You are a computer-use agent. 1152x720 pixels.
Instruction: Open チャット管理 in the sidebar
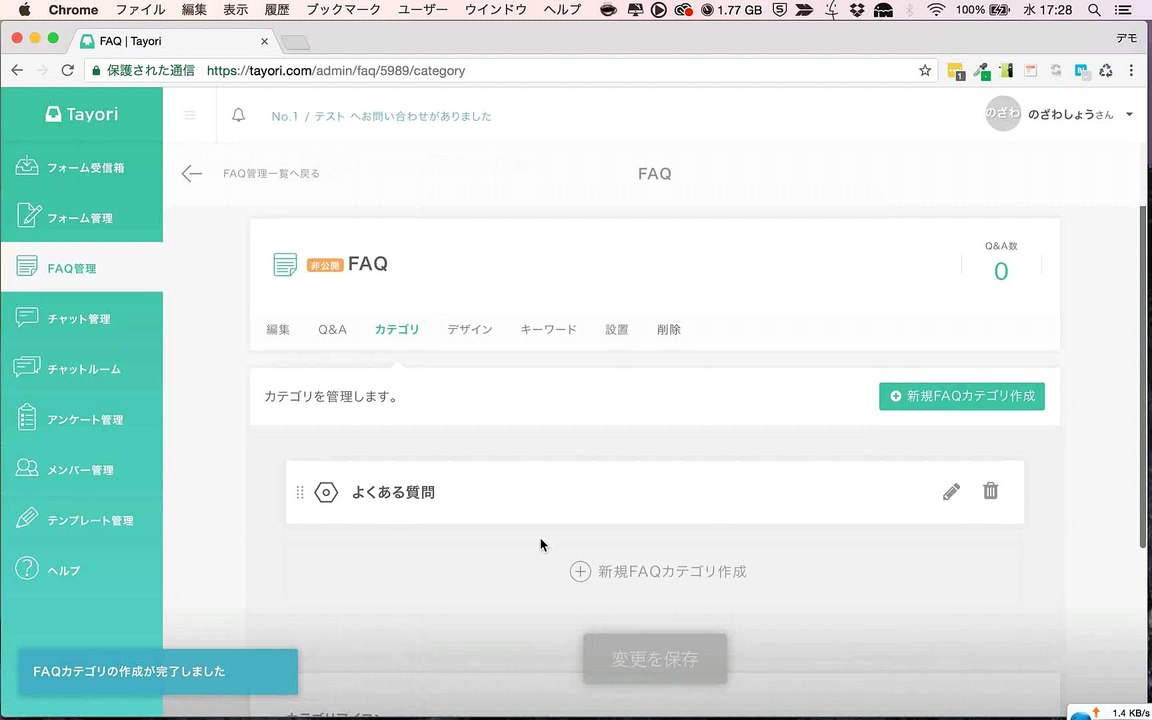(81, 319)
